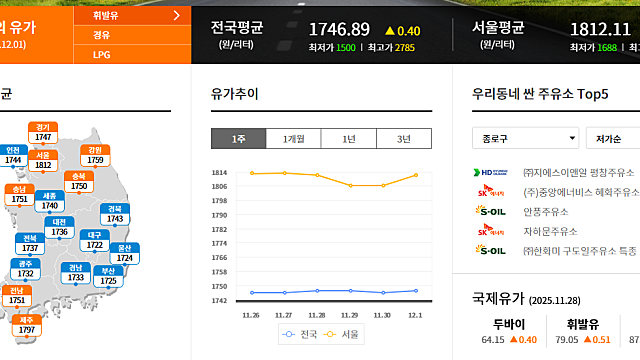640x360 pixels.
Task: Click the 충남 1751 map marker
Action: (x=19, y=195)
